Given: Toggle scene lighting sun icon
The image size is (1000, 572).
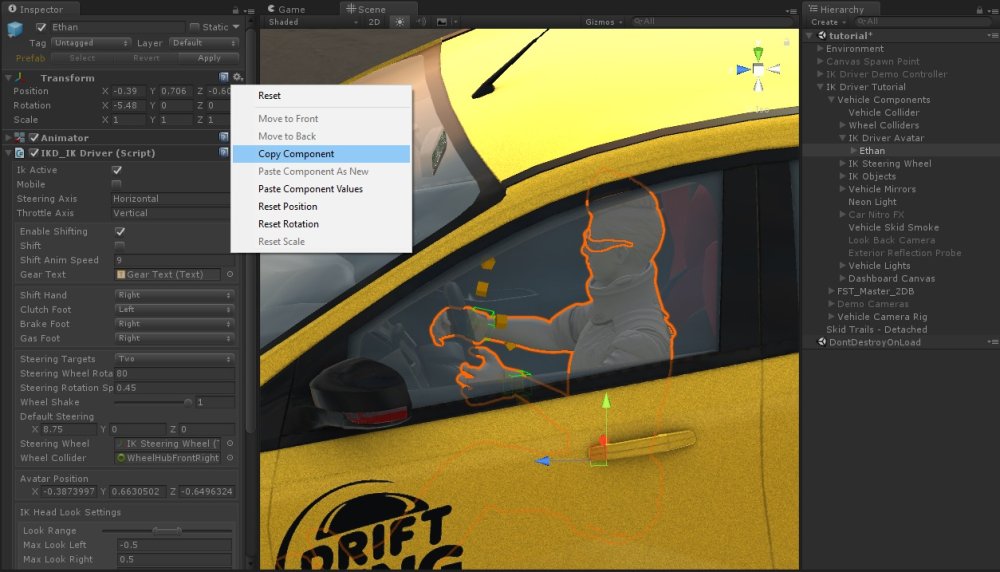Looking at the screenshot, I should coord(400,22).
